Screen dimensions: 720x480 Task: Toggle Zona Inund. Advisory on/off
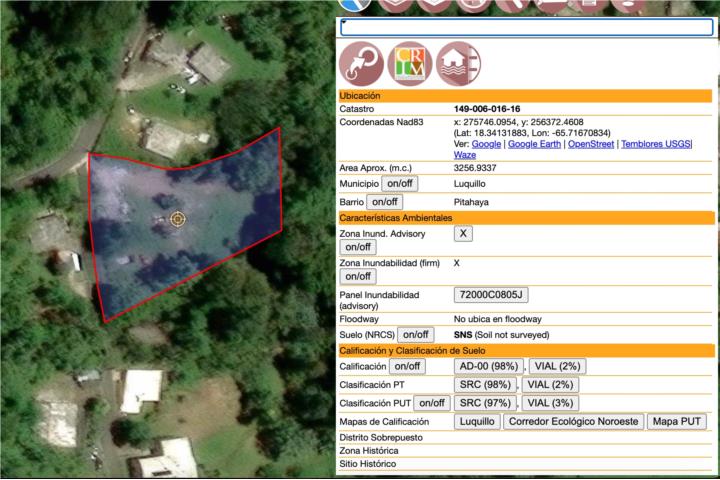point(358,247)
